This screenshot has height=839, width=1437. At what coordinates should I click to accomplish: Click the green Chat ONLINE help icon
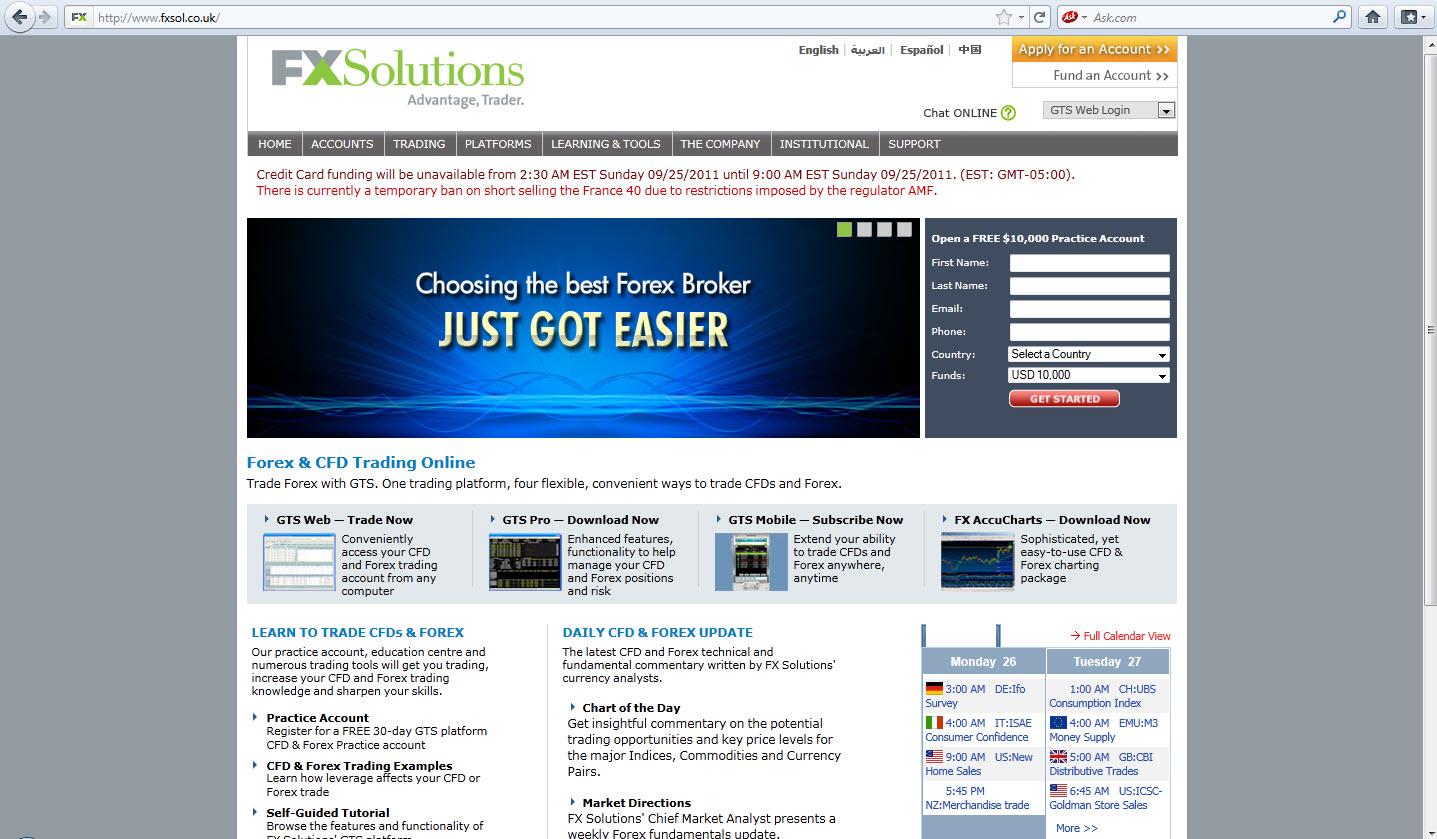1008,113
